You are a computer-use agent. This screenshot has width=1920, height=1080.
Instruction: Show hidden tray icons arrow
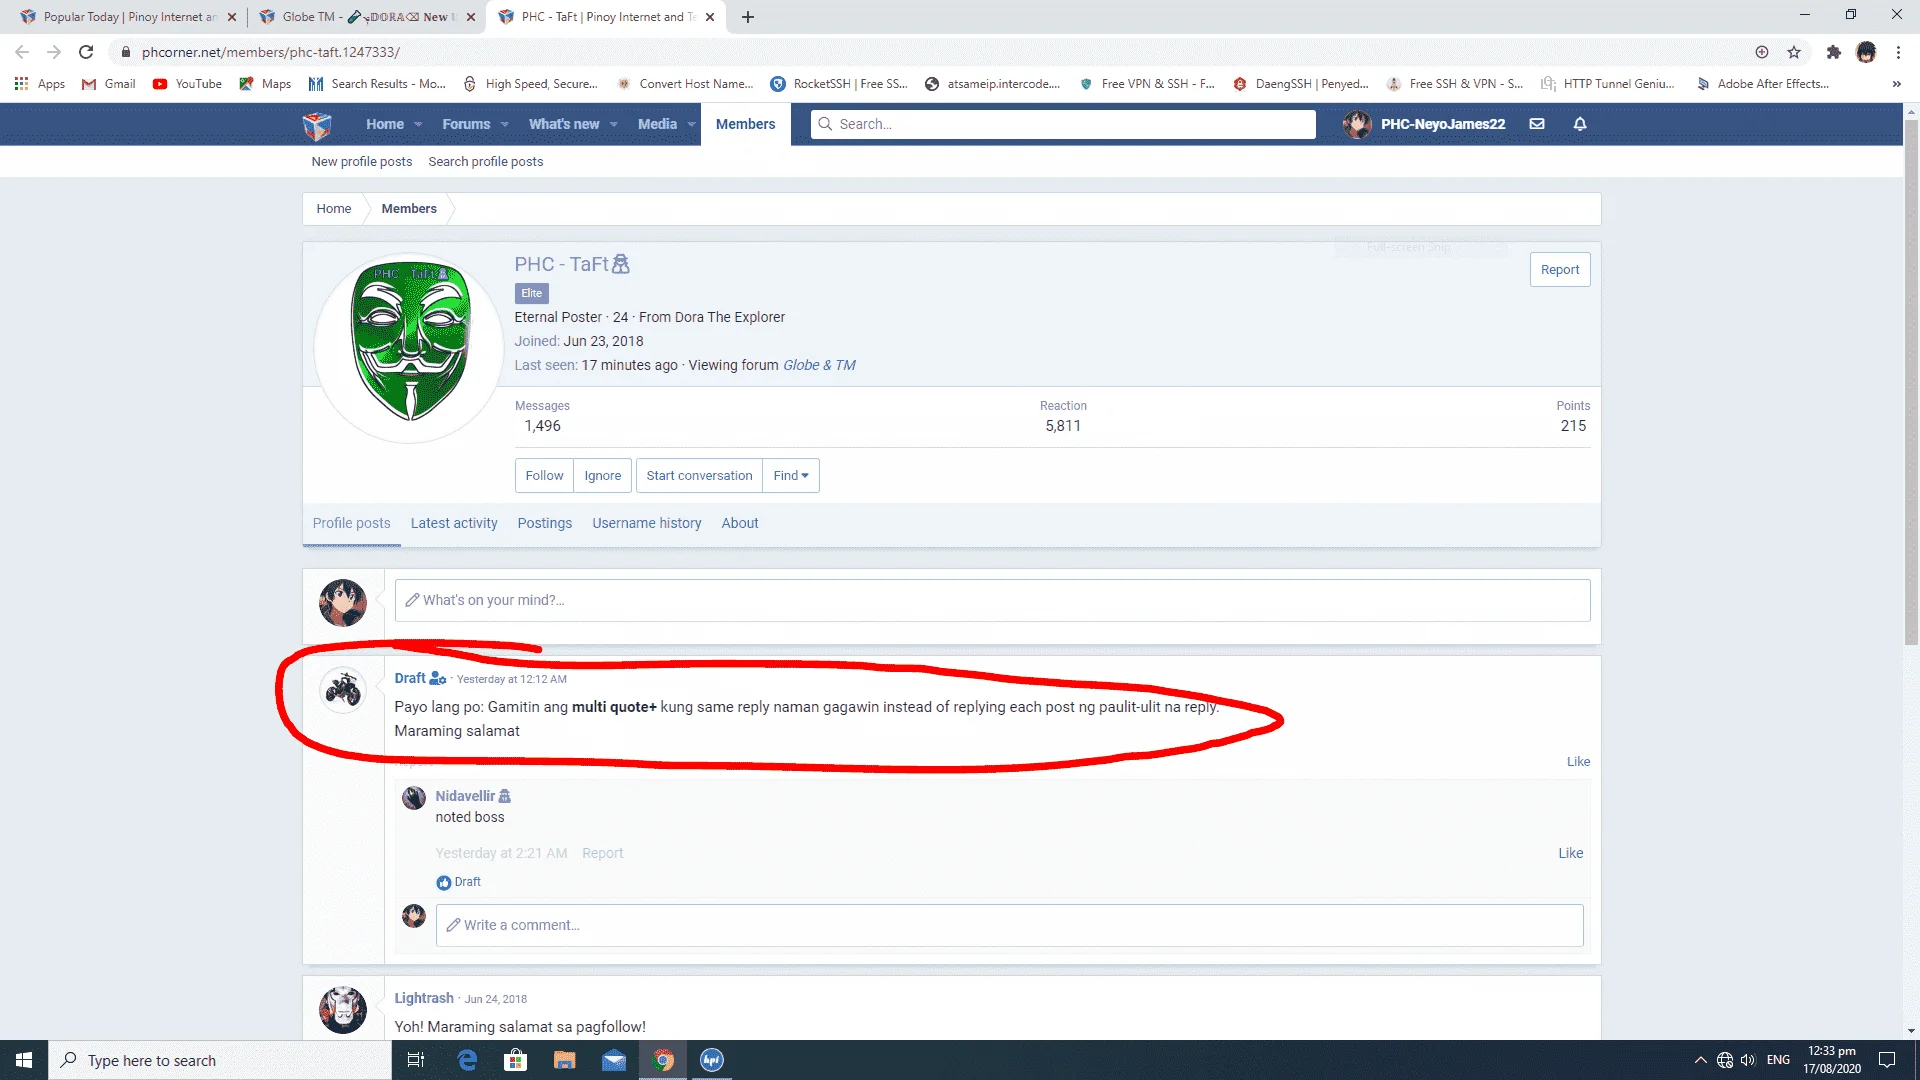pos(1700,1060)
